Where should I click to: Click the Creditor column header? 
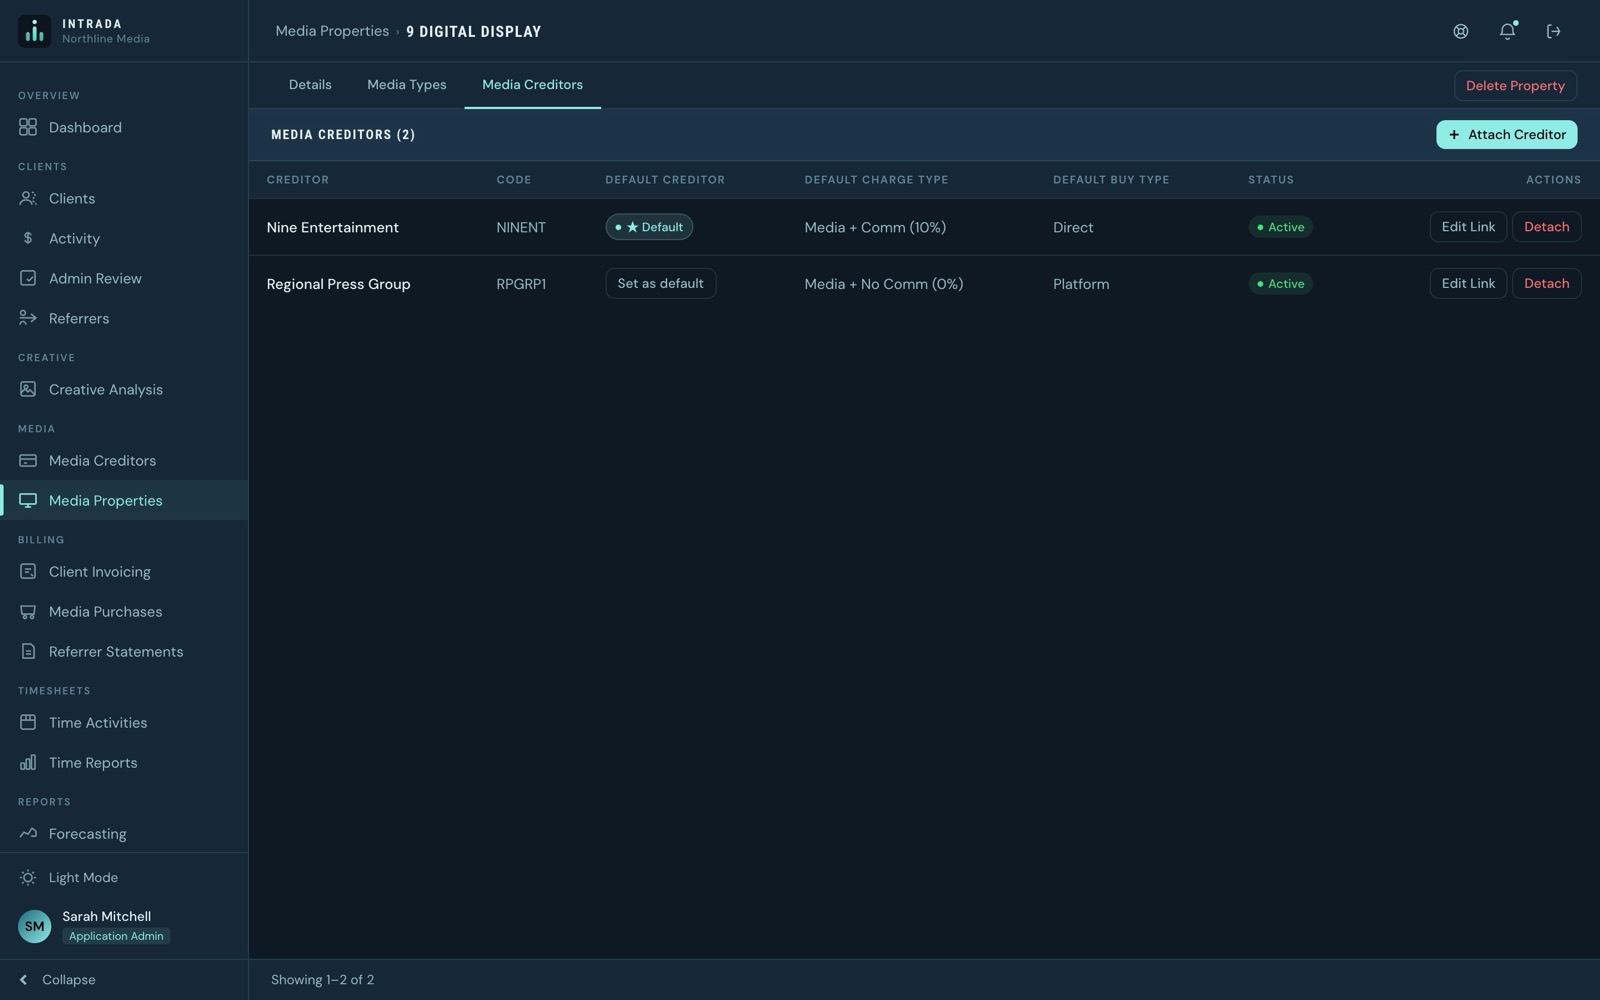click(x=298, y=180)
